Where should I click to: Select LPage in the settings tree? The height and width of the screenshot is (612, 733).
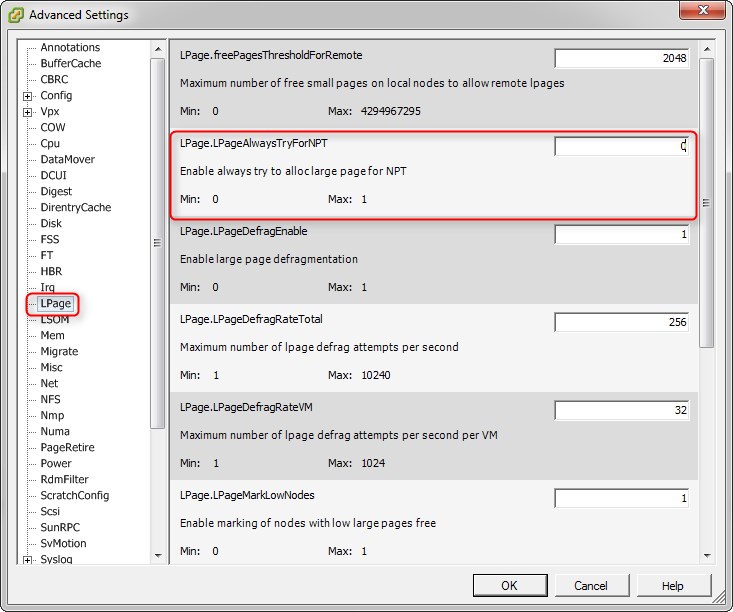tap(55, 304)
